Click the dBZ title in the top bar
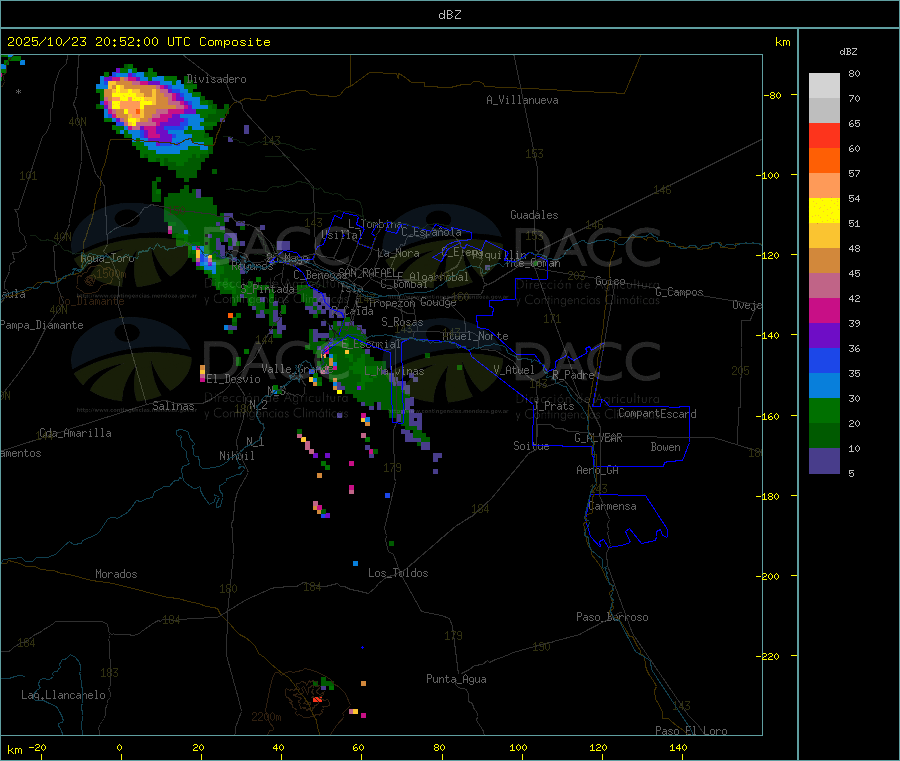The height and width of the screenshot is (761, 900). coord(449,15)
